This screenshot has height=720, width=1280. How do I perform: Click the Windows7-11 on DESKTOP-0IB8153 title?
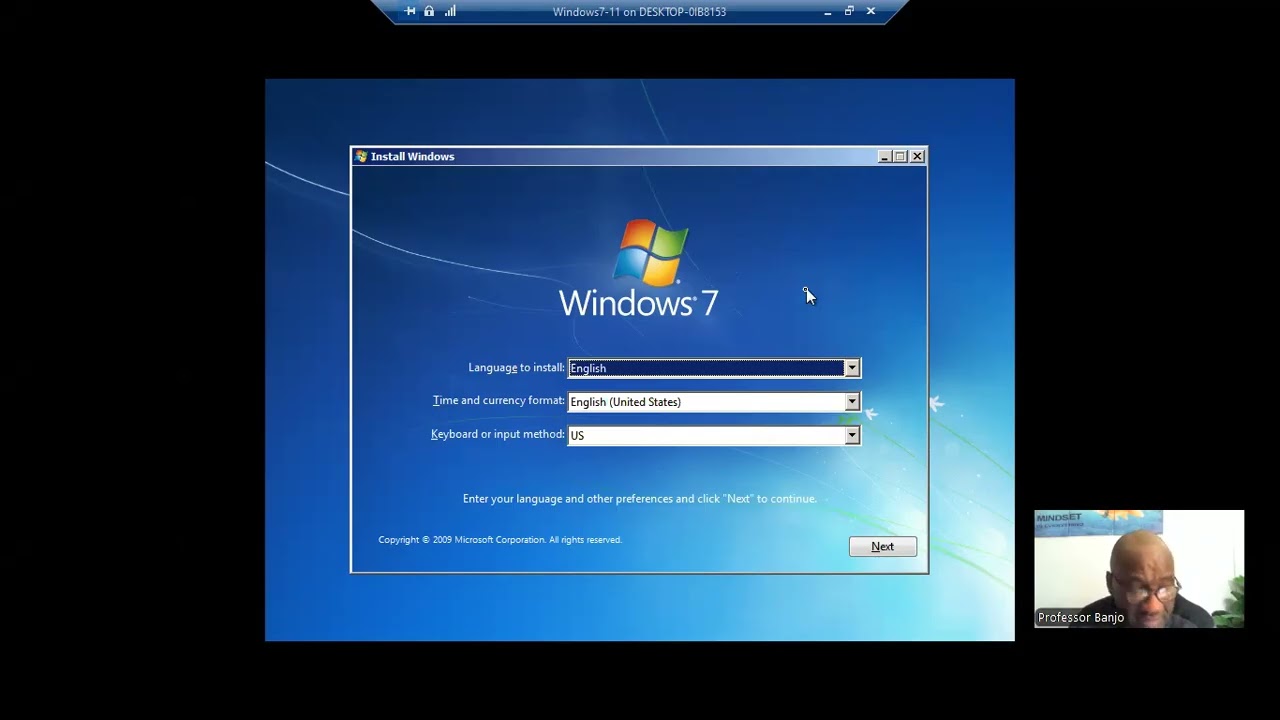point(639,12)
